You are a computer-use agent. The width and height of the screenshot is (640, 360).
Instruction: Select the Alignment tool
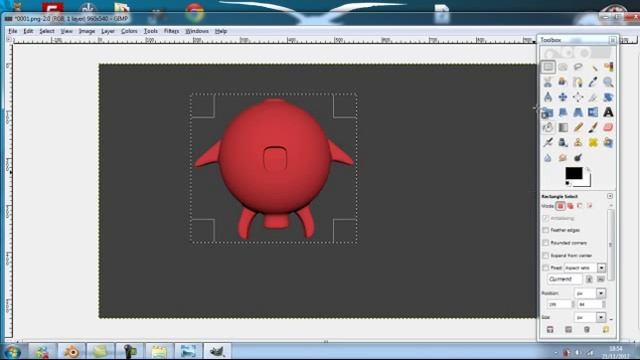[x=578, y=97]
